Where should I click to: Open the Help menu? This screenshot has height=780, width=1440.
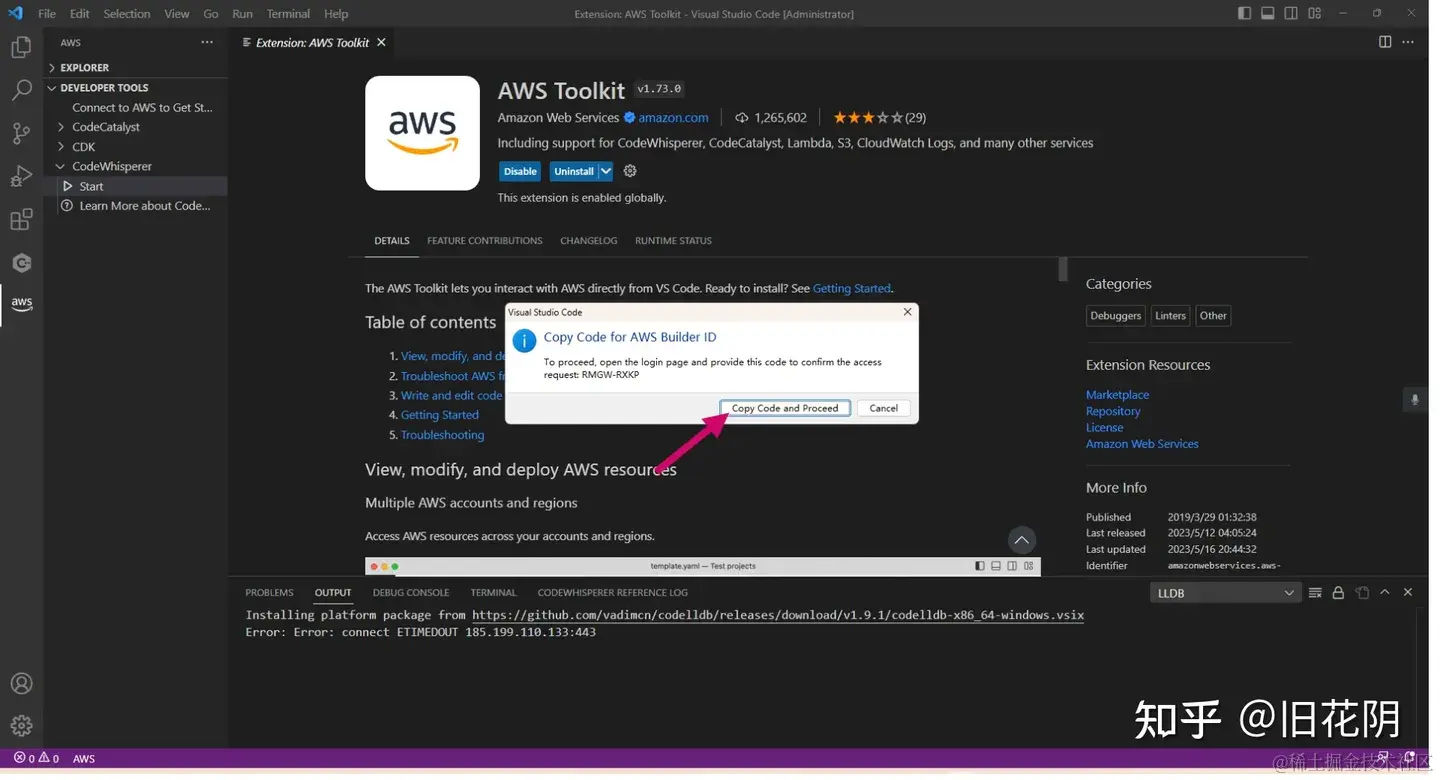336,14
